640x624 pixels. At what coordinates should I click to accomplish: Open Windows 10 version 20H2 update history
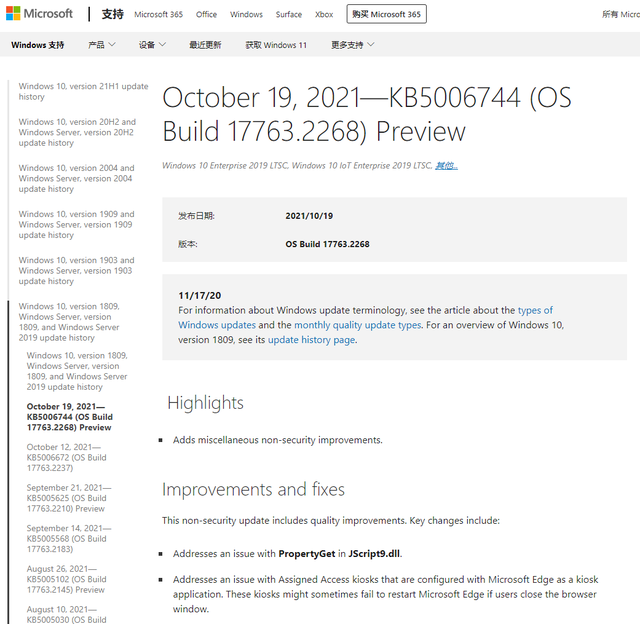click(77, 132)
